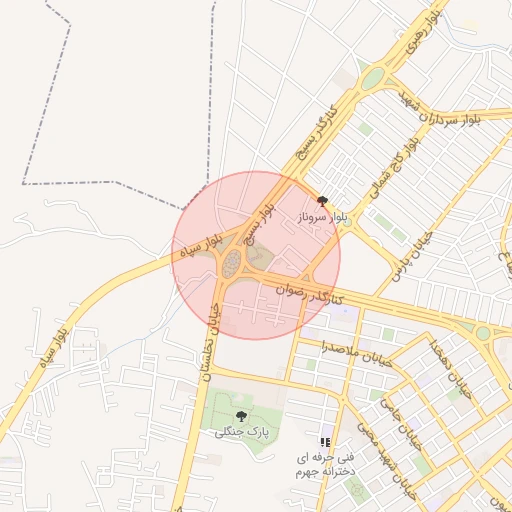Click the green roundabout at right edge
The height and width of the screenshot is (512, 512).
click(483, 333)
